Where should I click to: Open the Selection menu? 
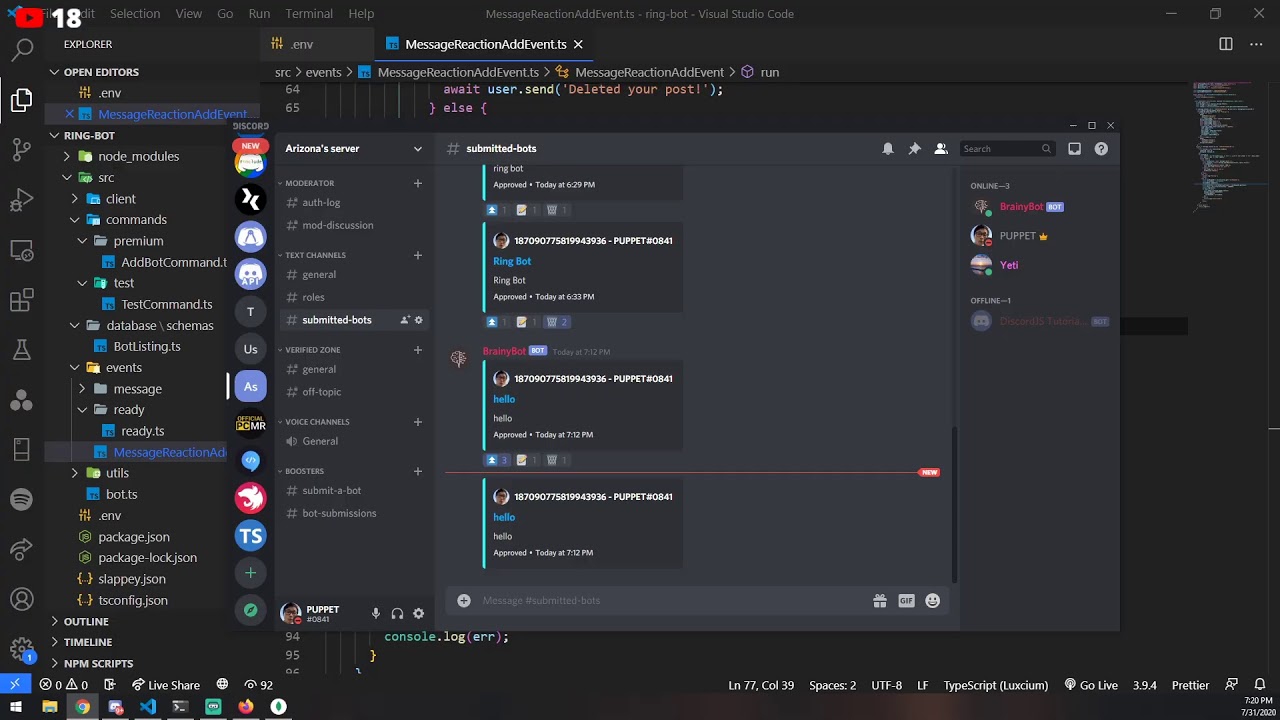135,14
